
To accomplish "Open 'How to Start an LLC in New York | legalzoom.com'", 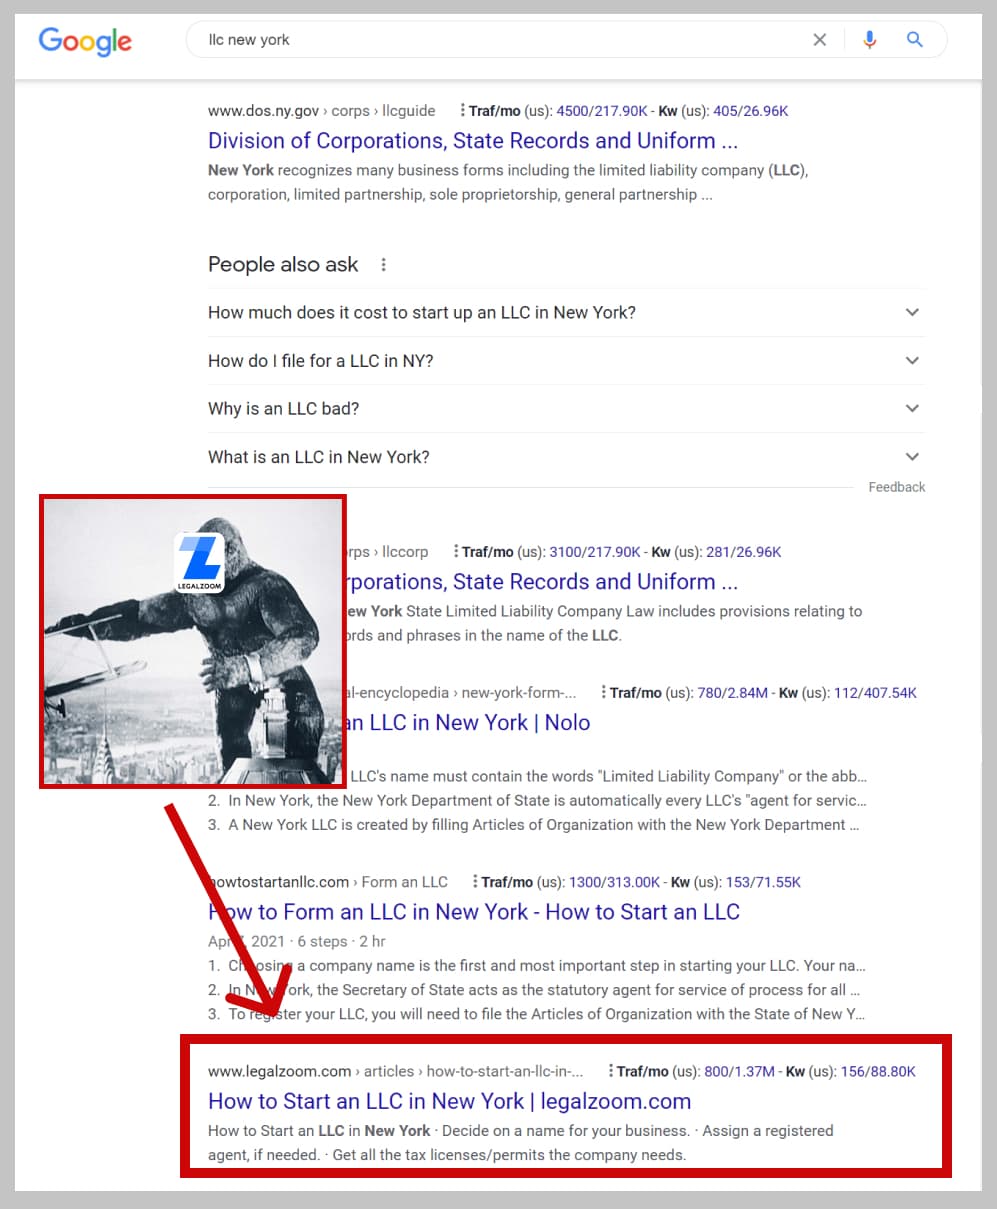I will point(450,1101).
